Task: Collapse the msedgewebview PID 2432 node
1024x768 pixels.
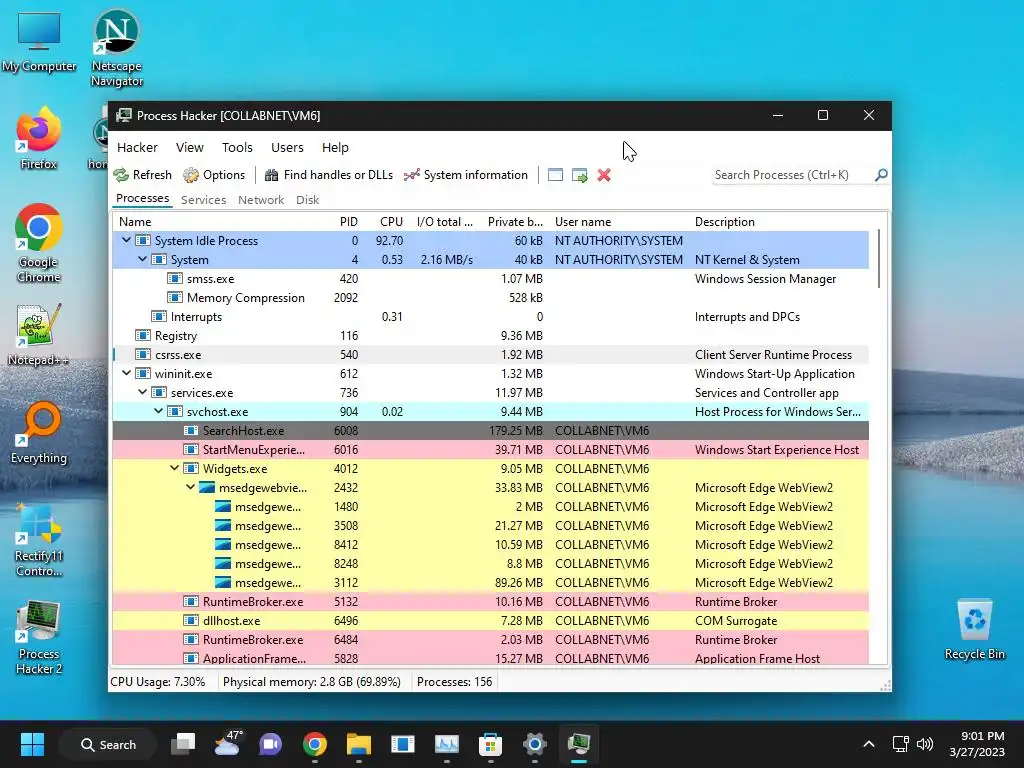Action: [190, 487]
